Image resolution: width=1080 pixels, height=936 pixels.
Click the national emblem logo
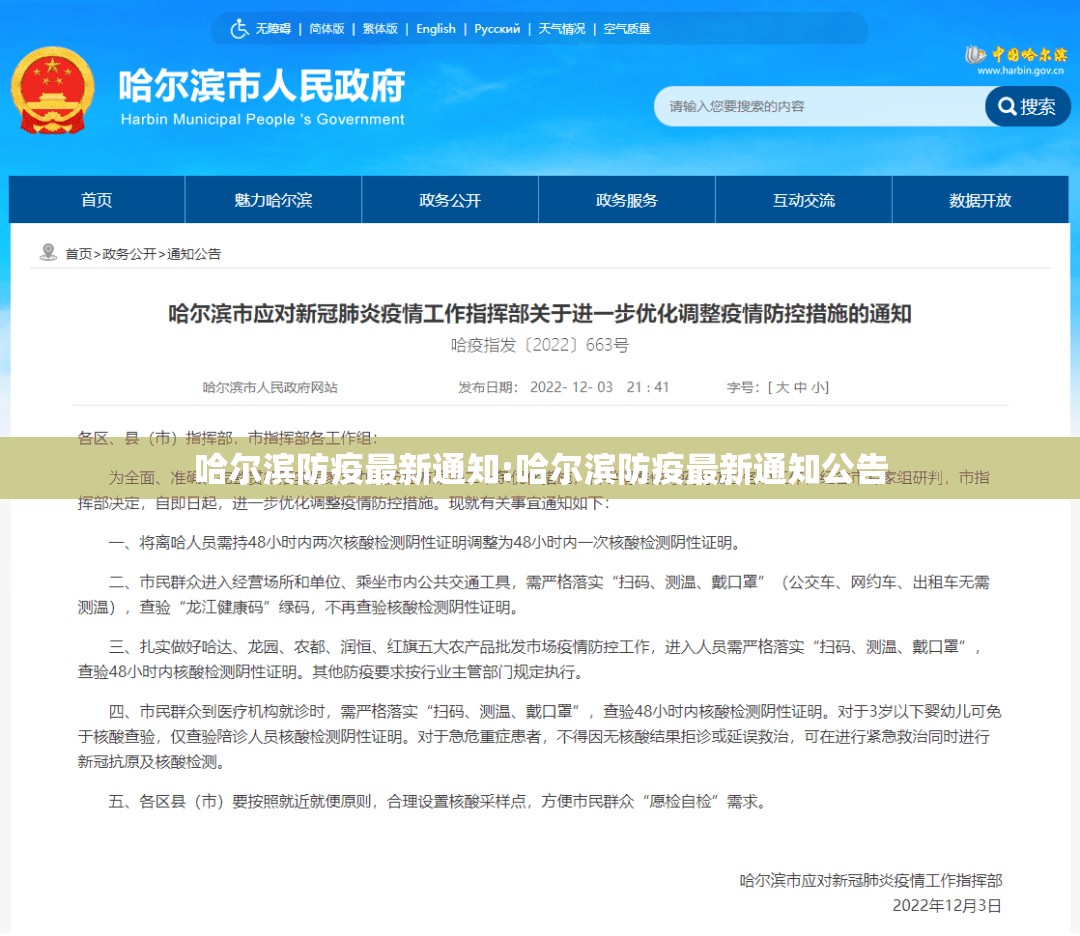click(52, 90)
